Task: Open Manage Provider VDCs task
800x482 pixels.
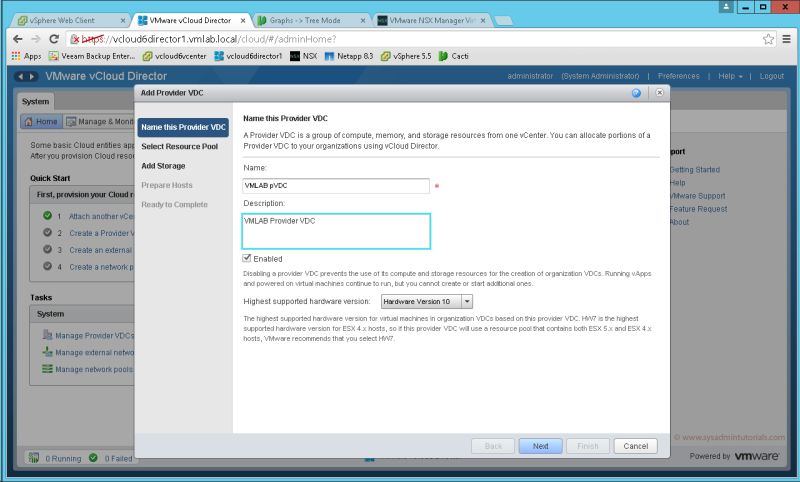Action: [x=94, y=336]
